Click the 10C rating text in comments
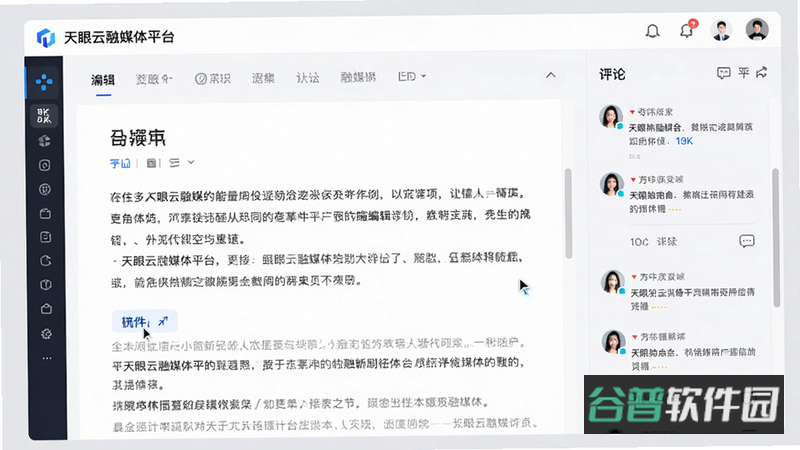Image resolution: width=800 pixels, height=450 pixels. click(x=639, y=242)
